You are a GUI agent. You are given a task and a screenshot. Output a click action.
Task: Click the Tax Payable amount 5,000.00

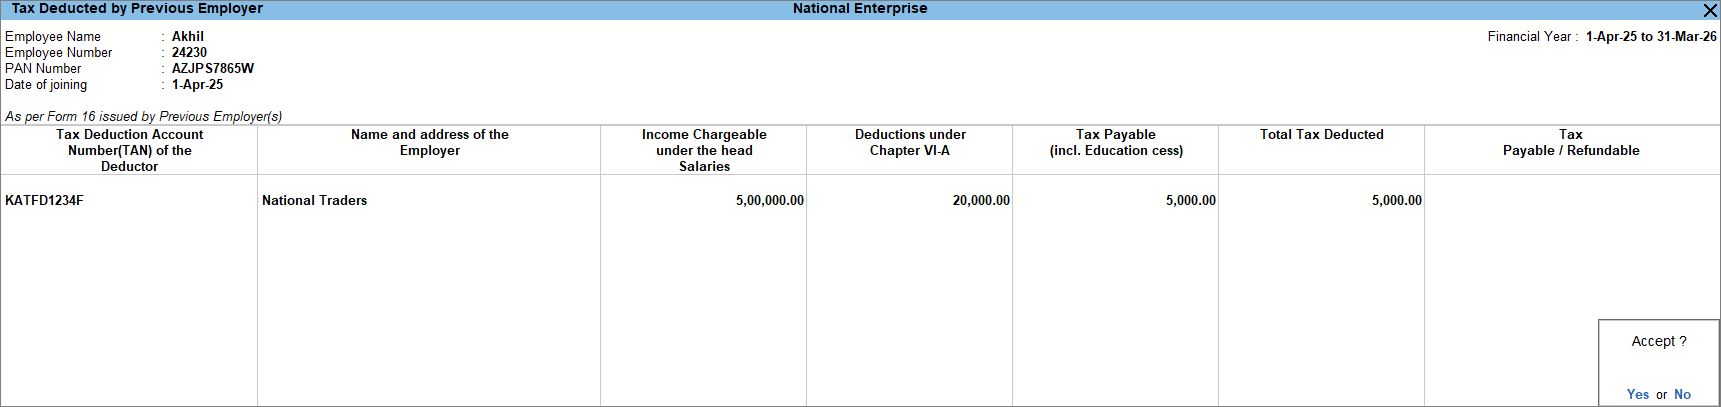click(x=1190, y=201)
